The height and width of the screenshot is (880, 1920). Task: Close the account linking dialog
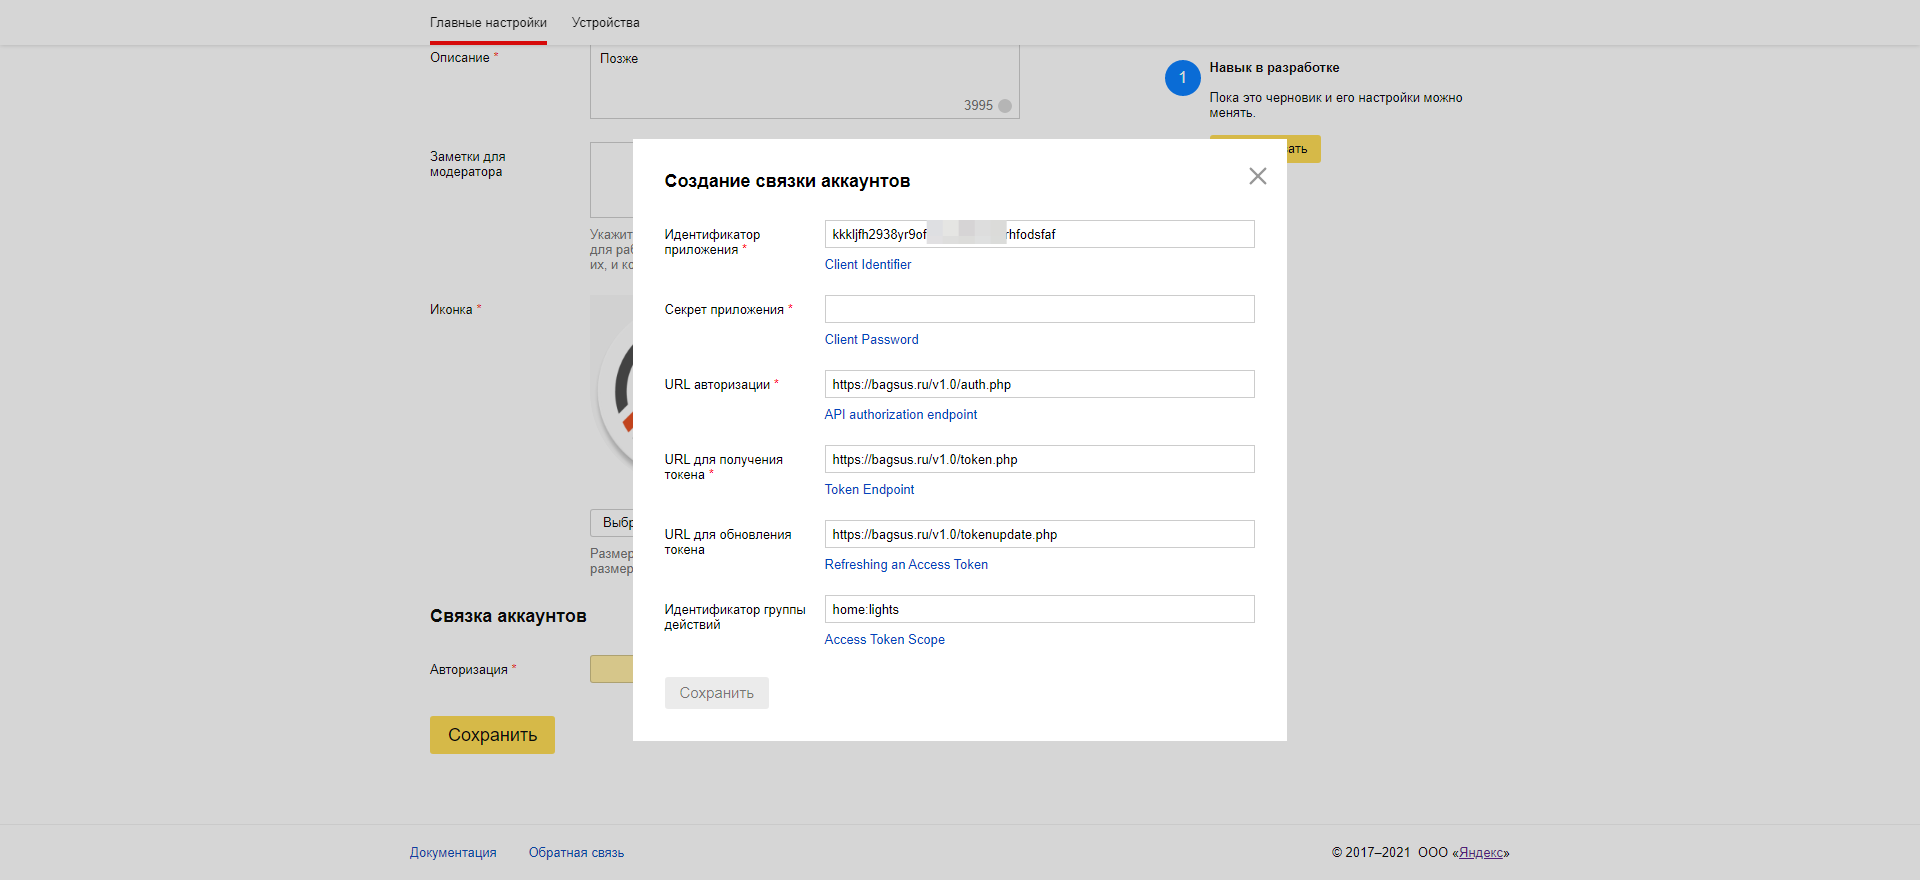pos(1257,176)
